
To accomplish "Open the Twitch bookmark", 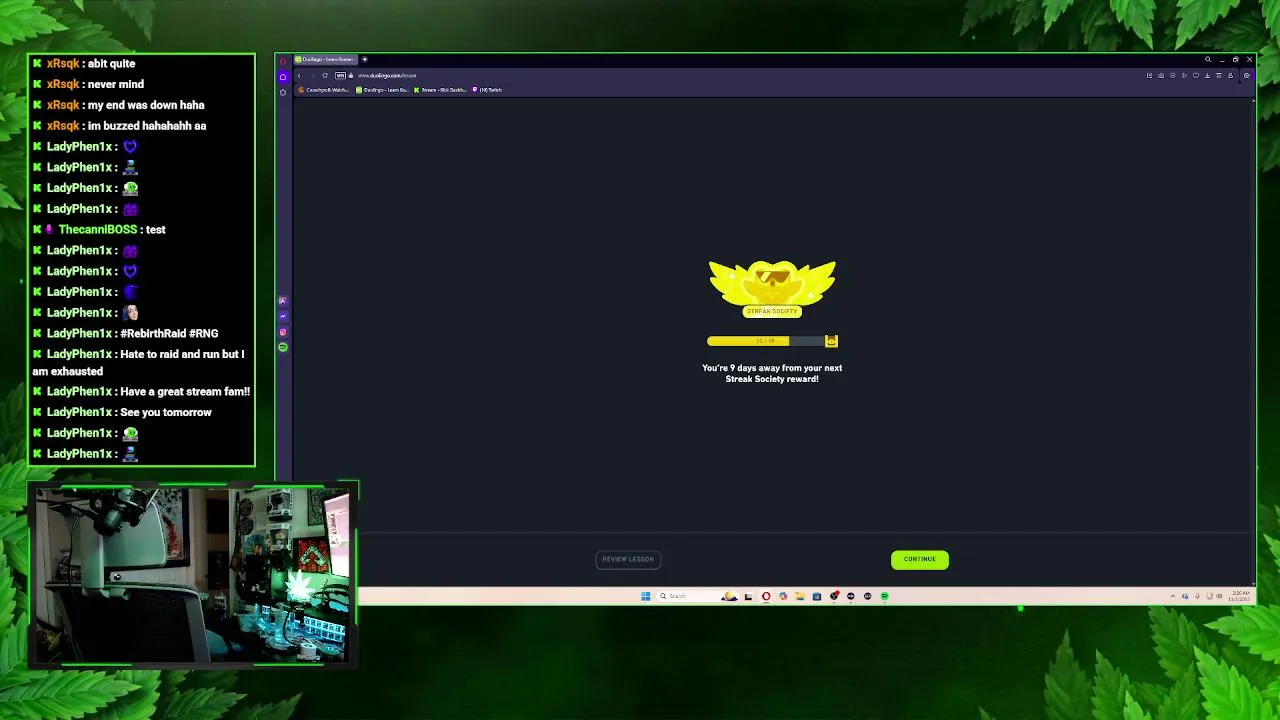I will (487, 90).
